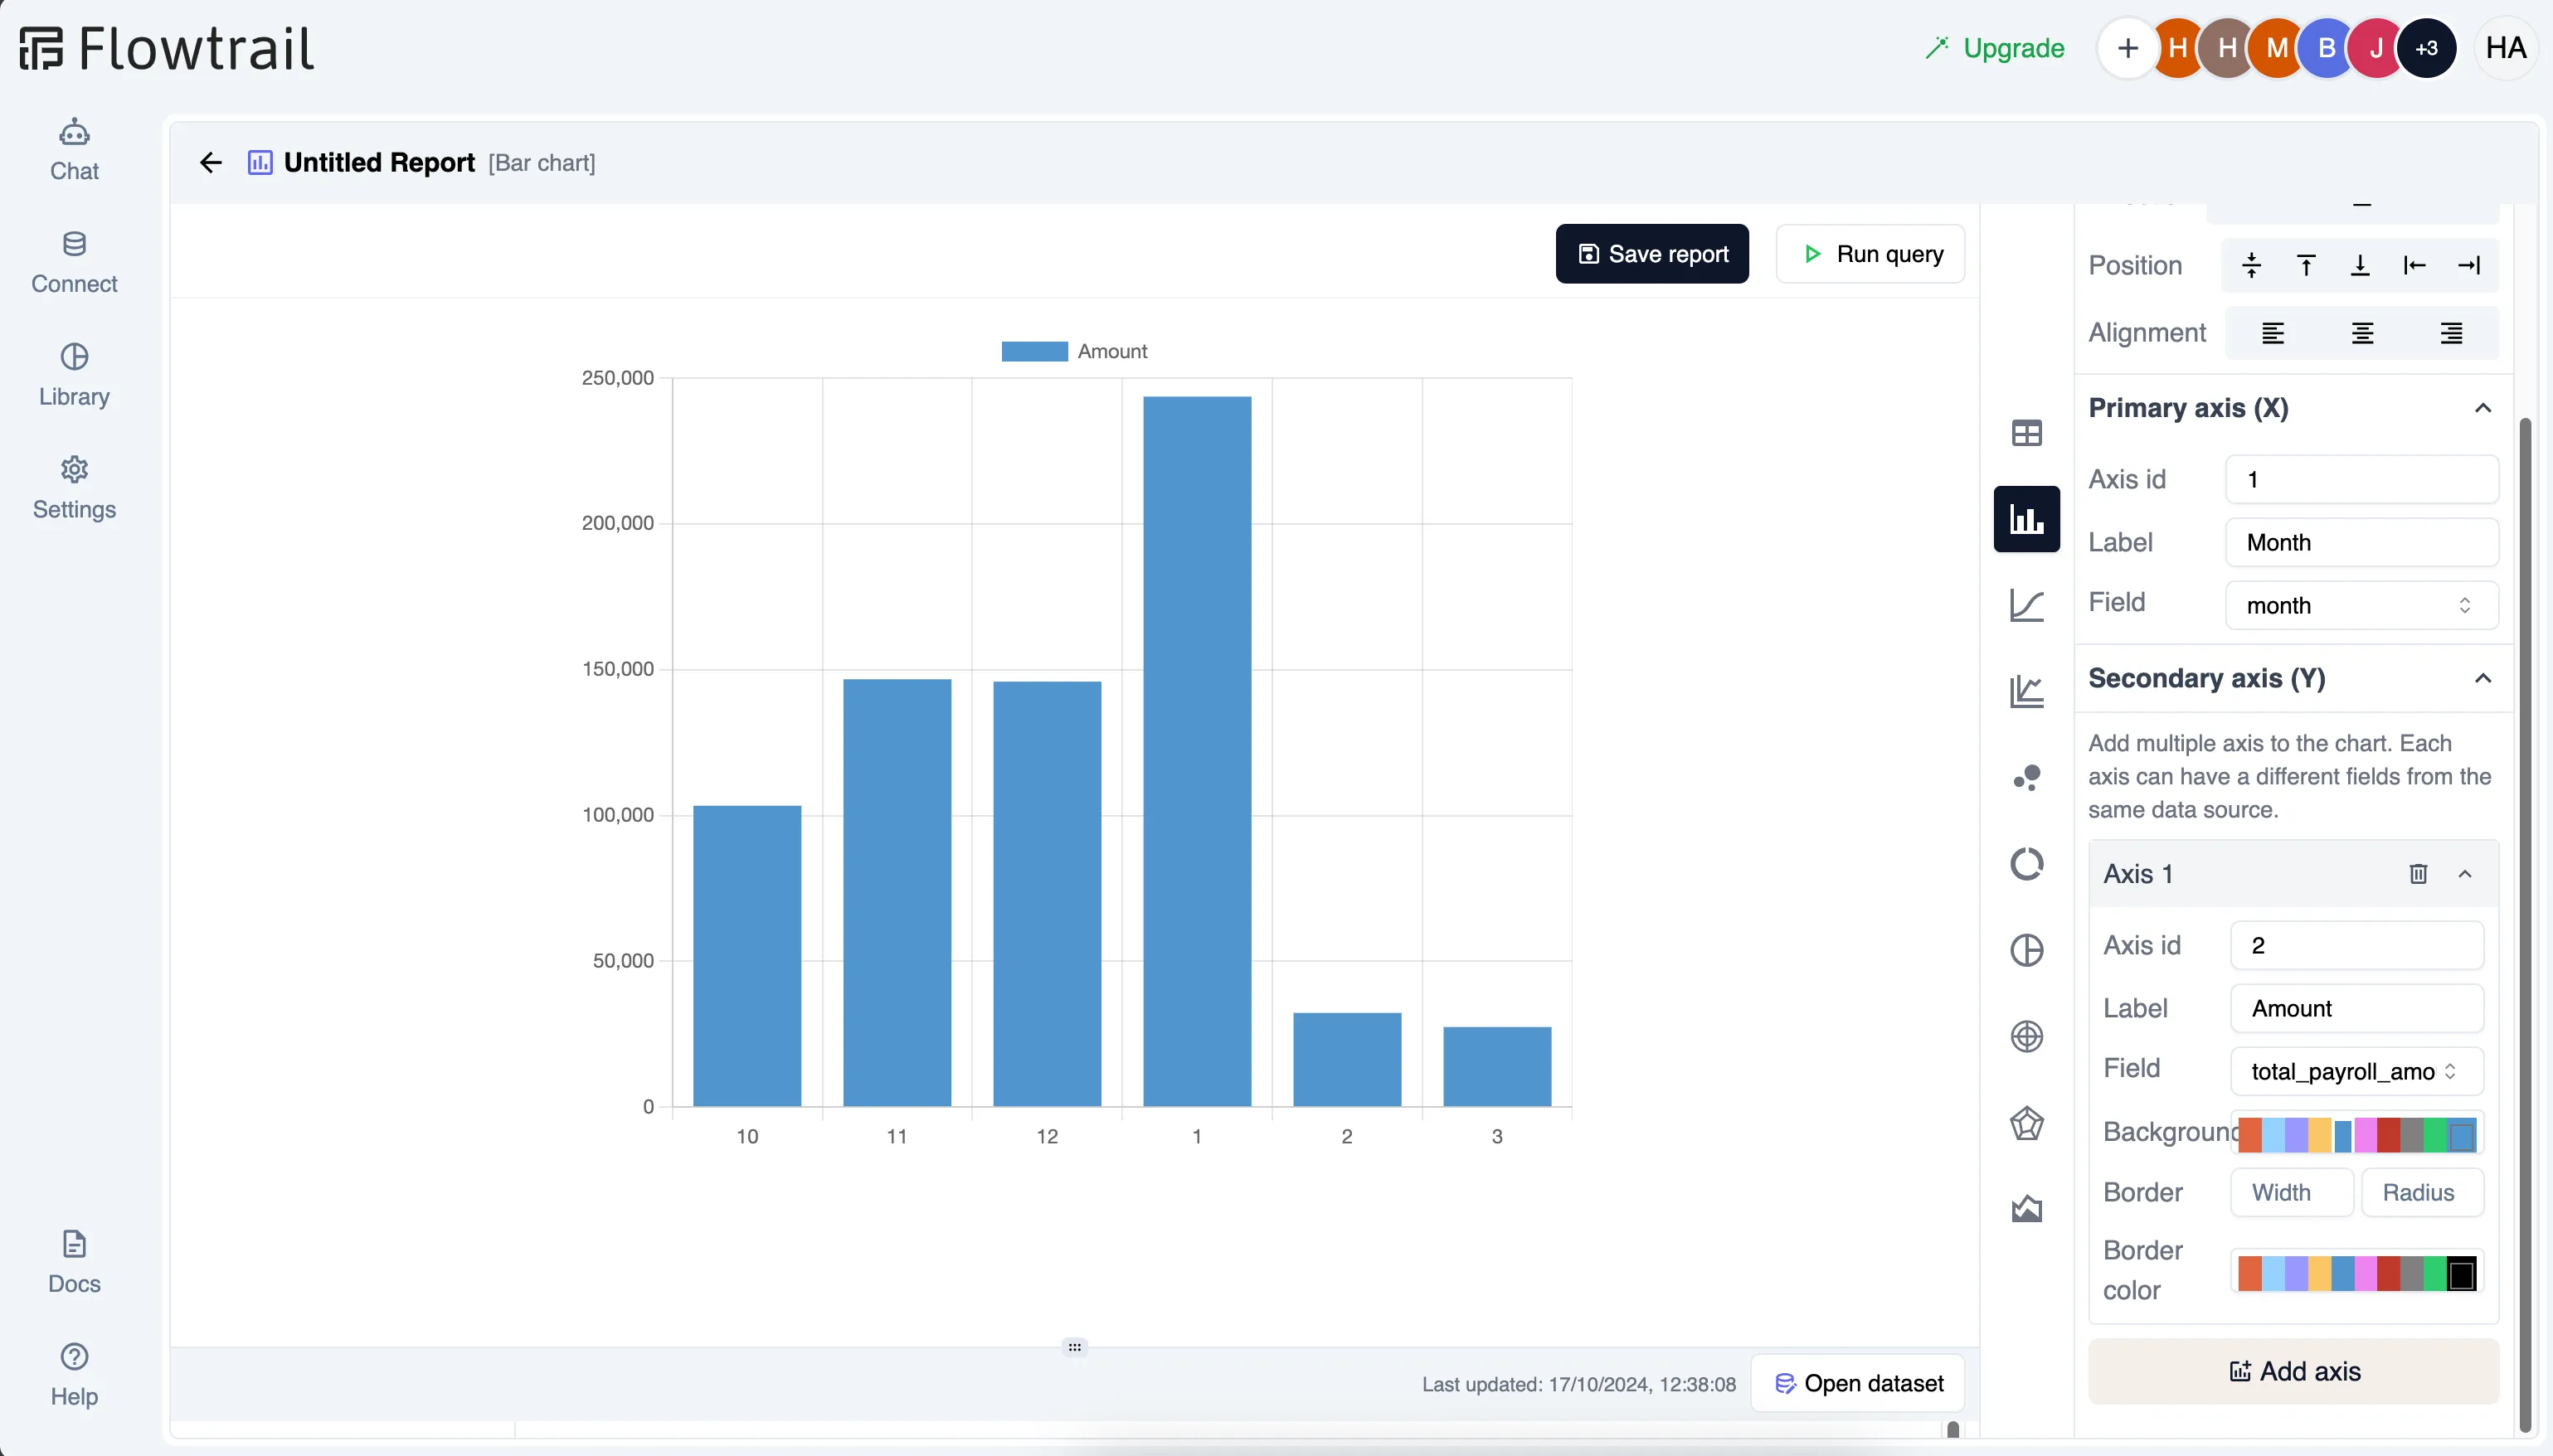Select the area chart icon

[2026, 1209]
